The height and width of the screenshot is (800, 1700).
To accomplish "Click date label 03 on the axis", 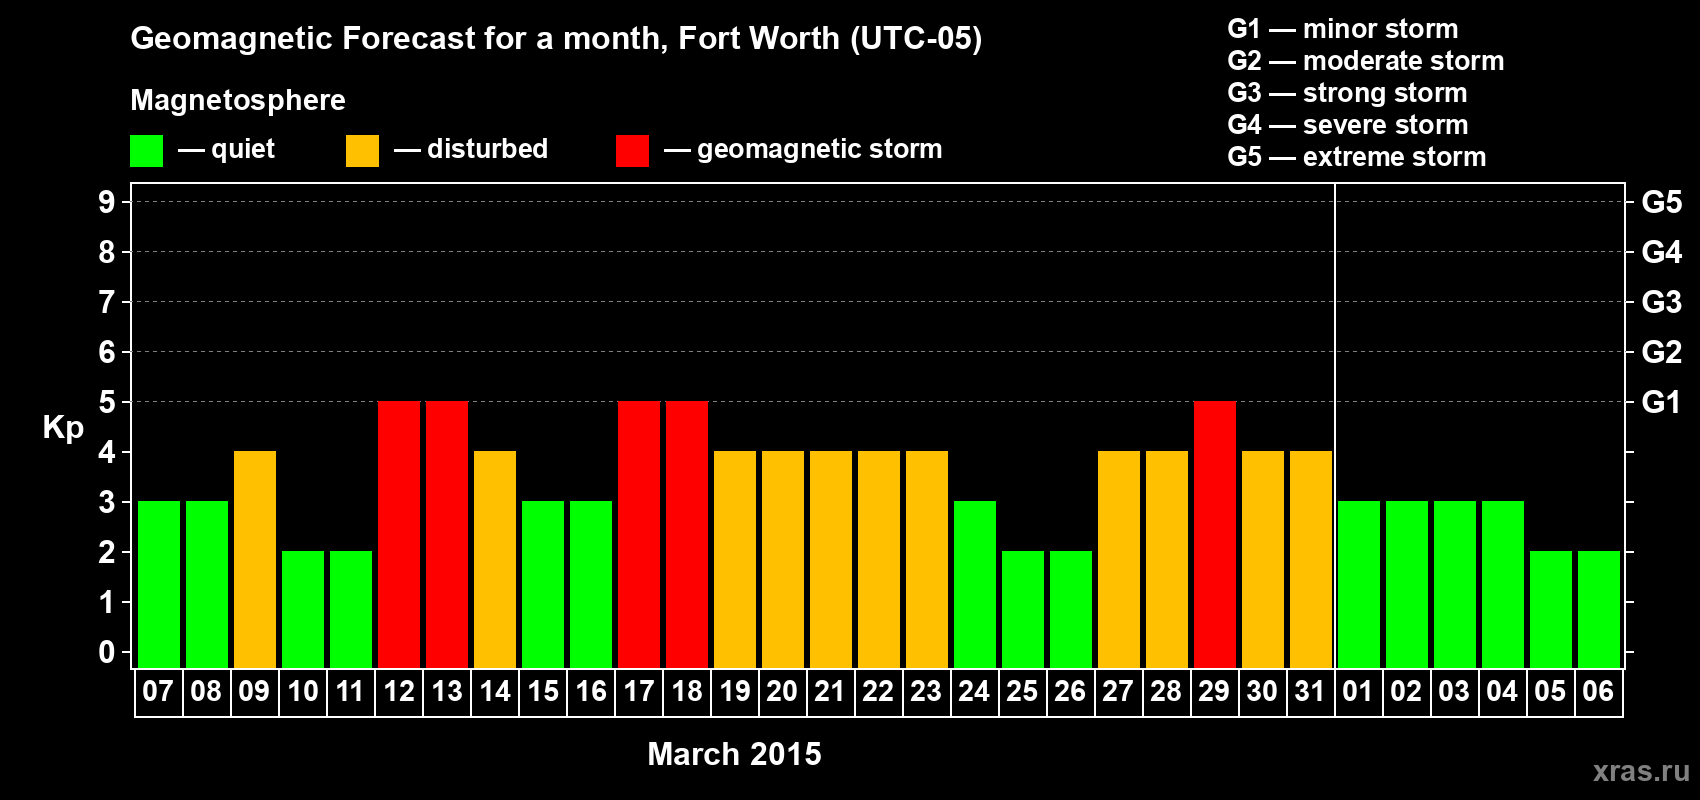I will (1454, 691).
